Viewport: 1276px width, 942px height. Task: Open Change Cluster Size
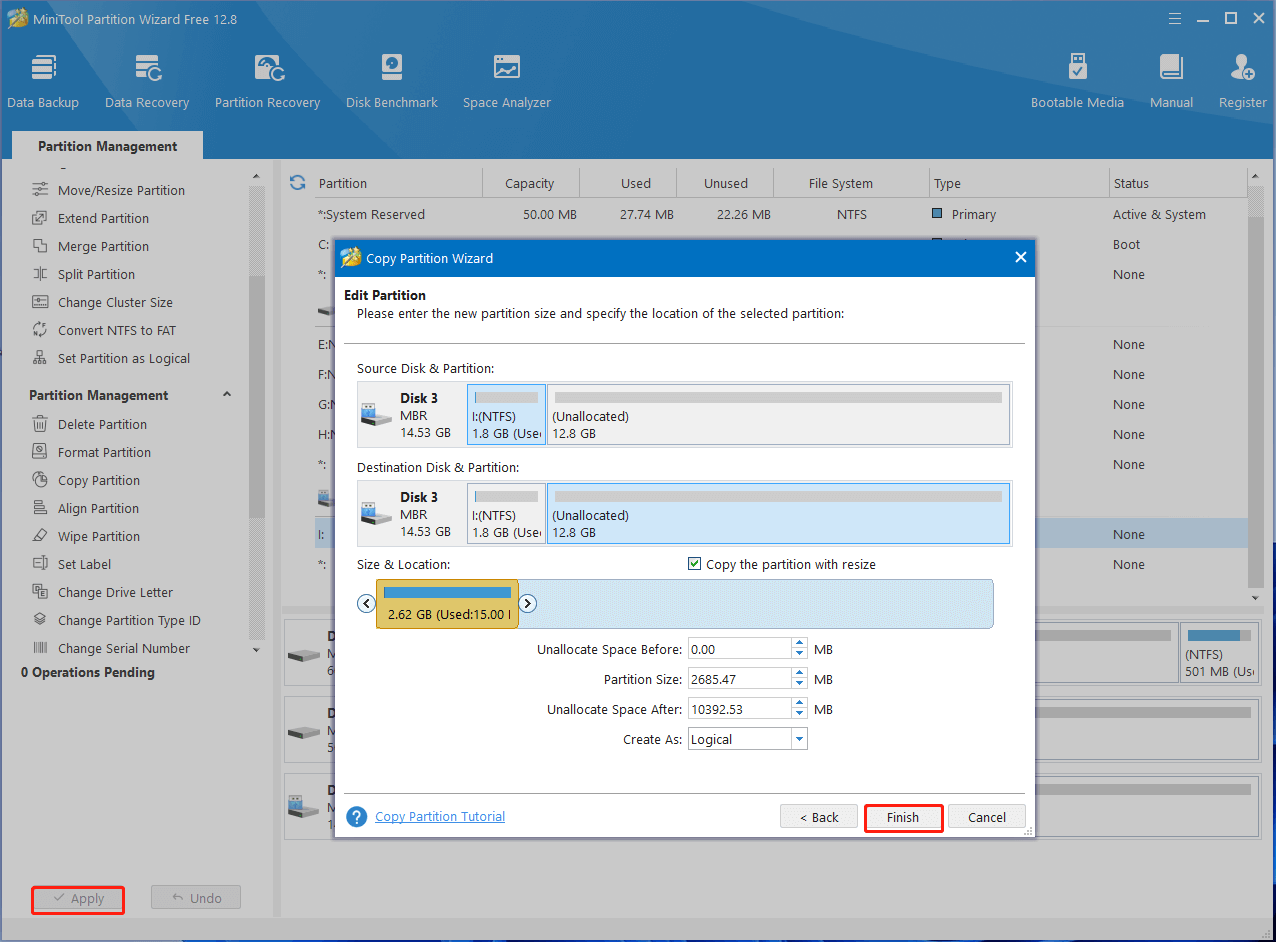(115, 302)
